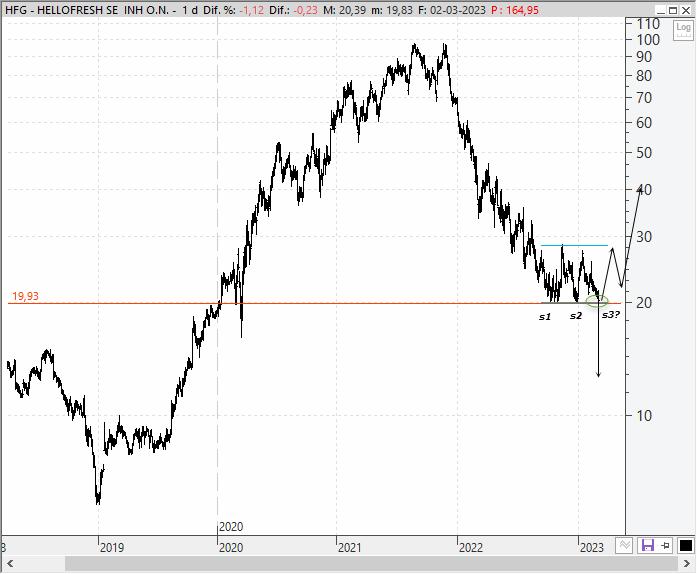Click the 'F: 02-03-2023' date text
The height and width of the screenshot is (574, 697).
click(x=452, y=10)
